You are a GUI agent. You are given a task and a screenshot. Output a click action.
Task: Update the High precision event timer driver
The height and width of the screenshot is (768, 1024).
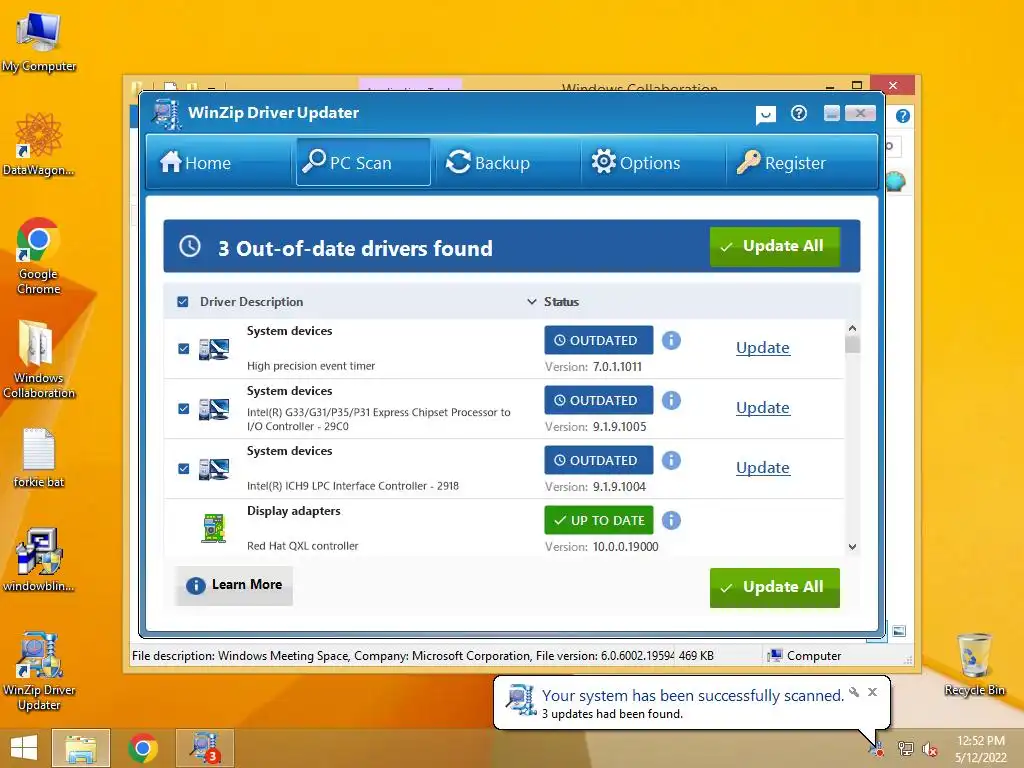(x=763, y=347)
